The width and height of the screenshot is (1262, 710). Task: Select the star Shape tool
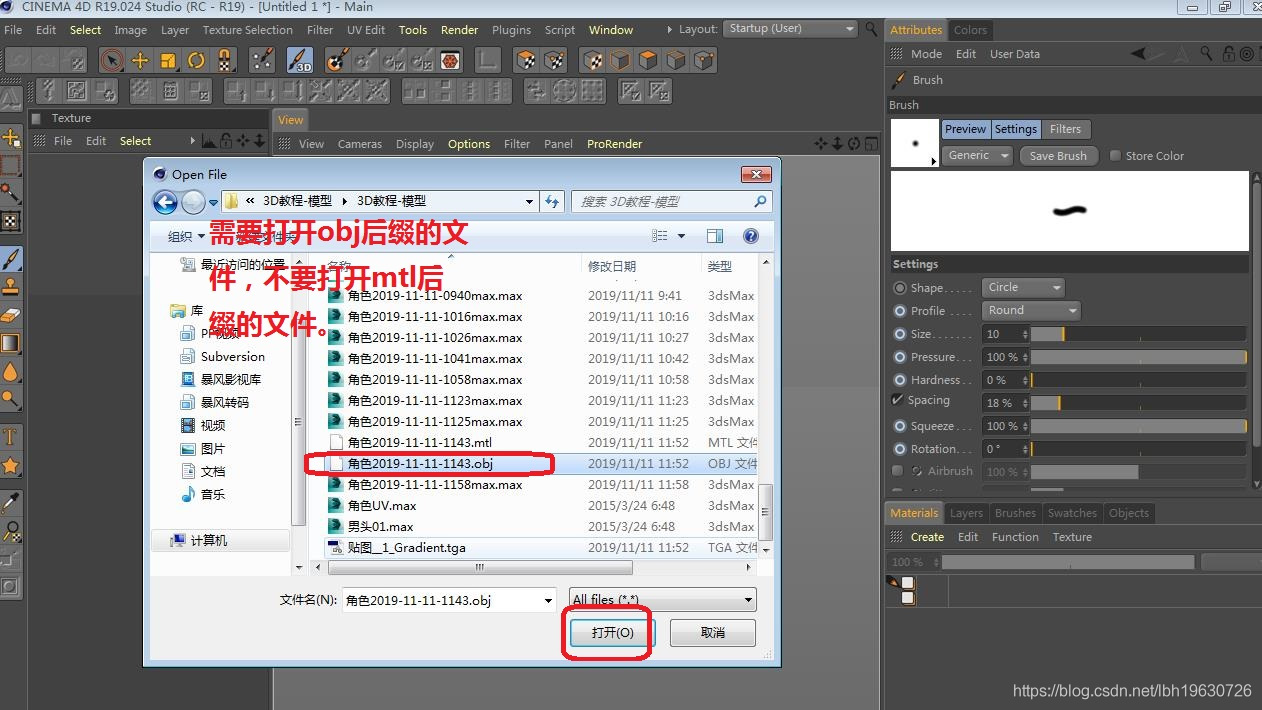11,465
